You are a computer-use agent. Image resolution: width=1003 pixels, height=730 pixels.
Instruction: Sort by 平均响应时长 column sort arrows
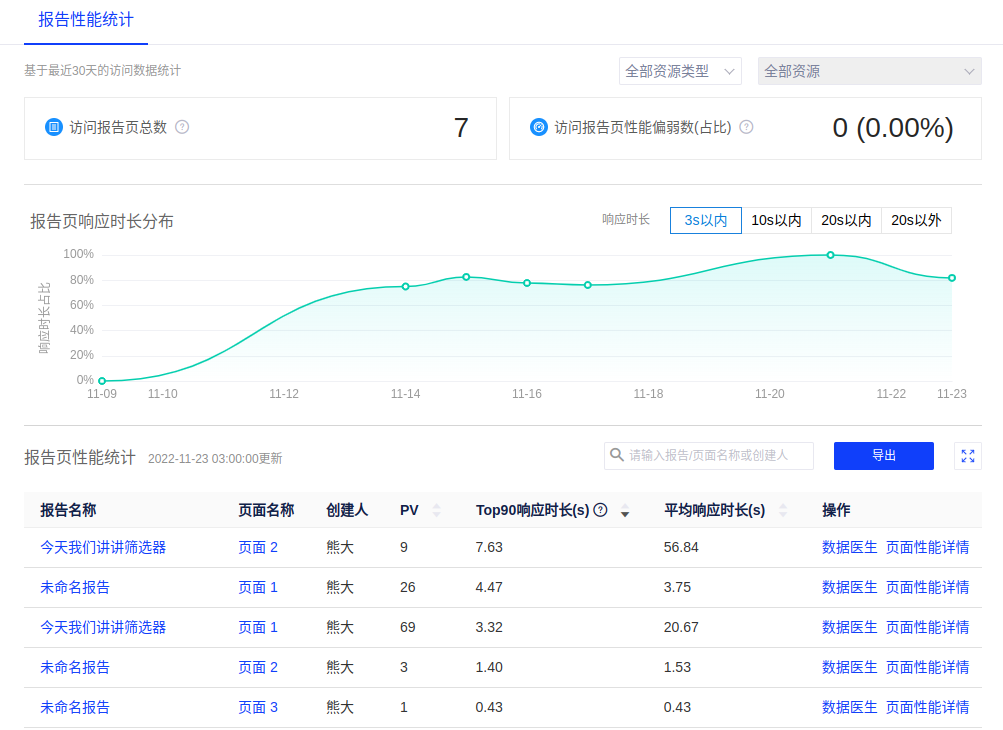(783, 510)
